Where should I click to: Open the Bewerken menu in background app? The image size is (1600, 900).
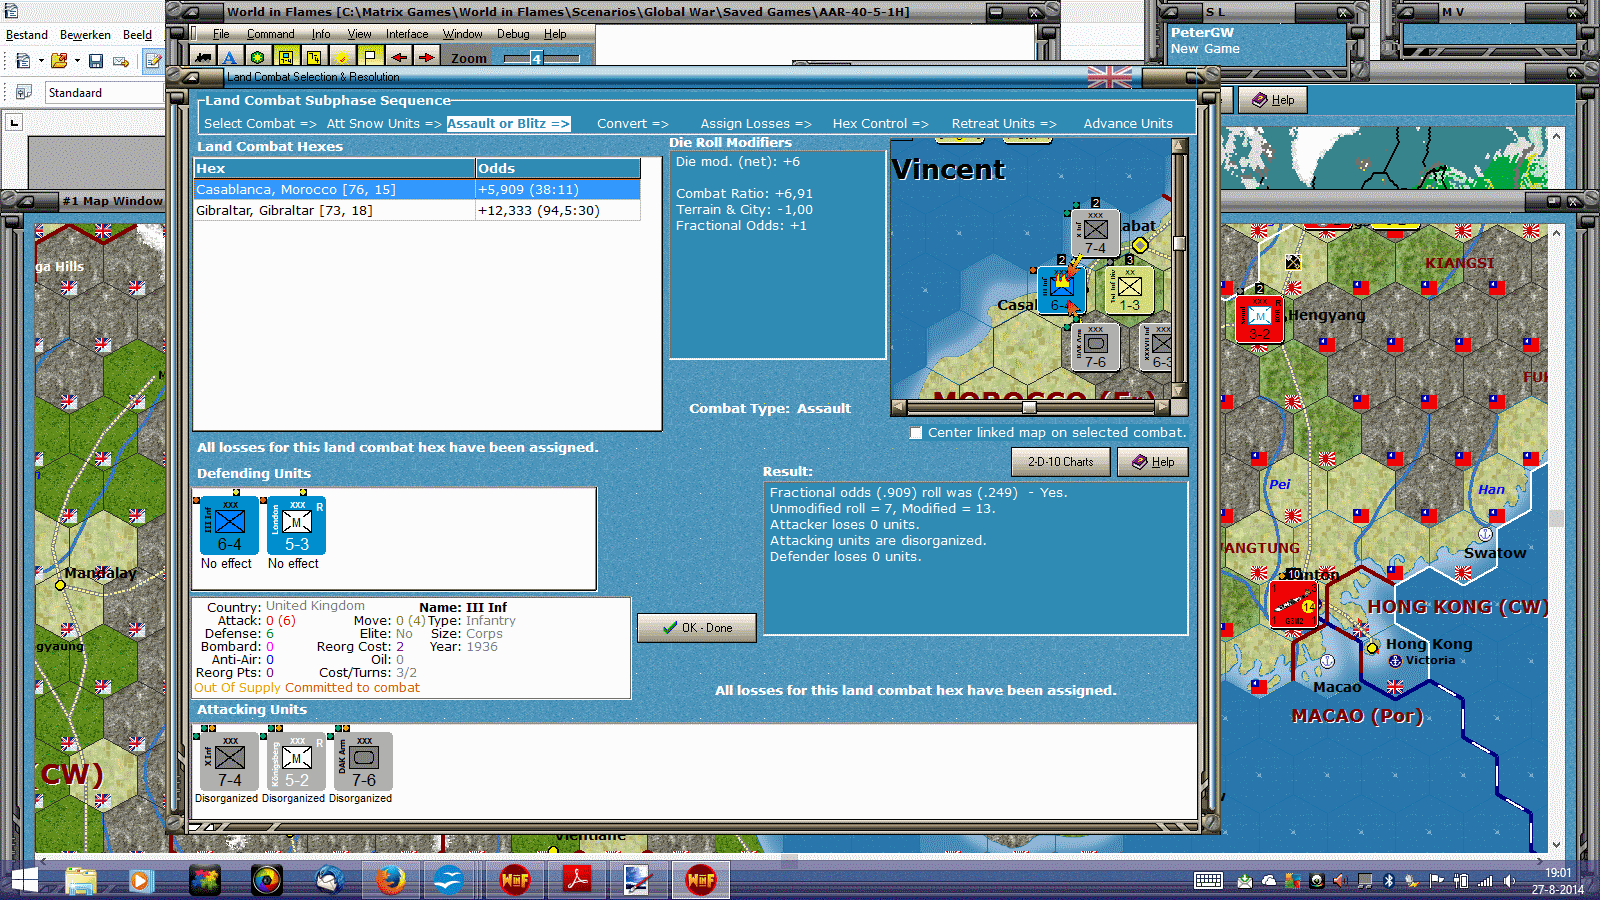(85, 35)
